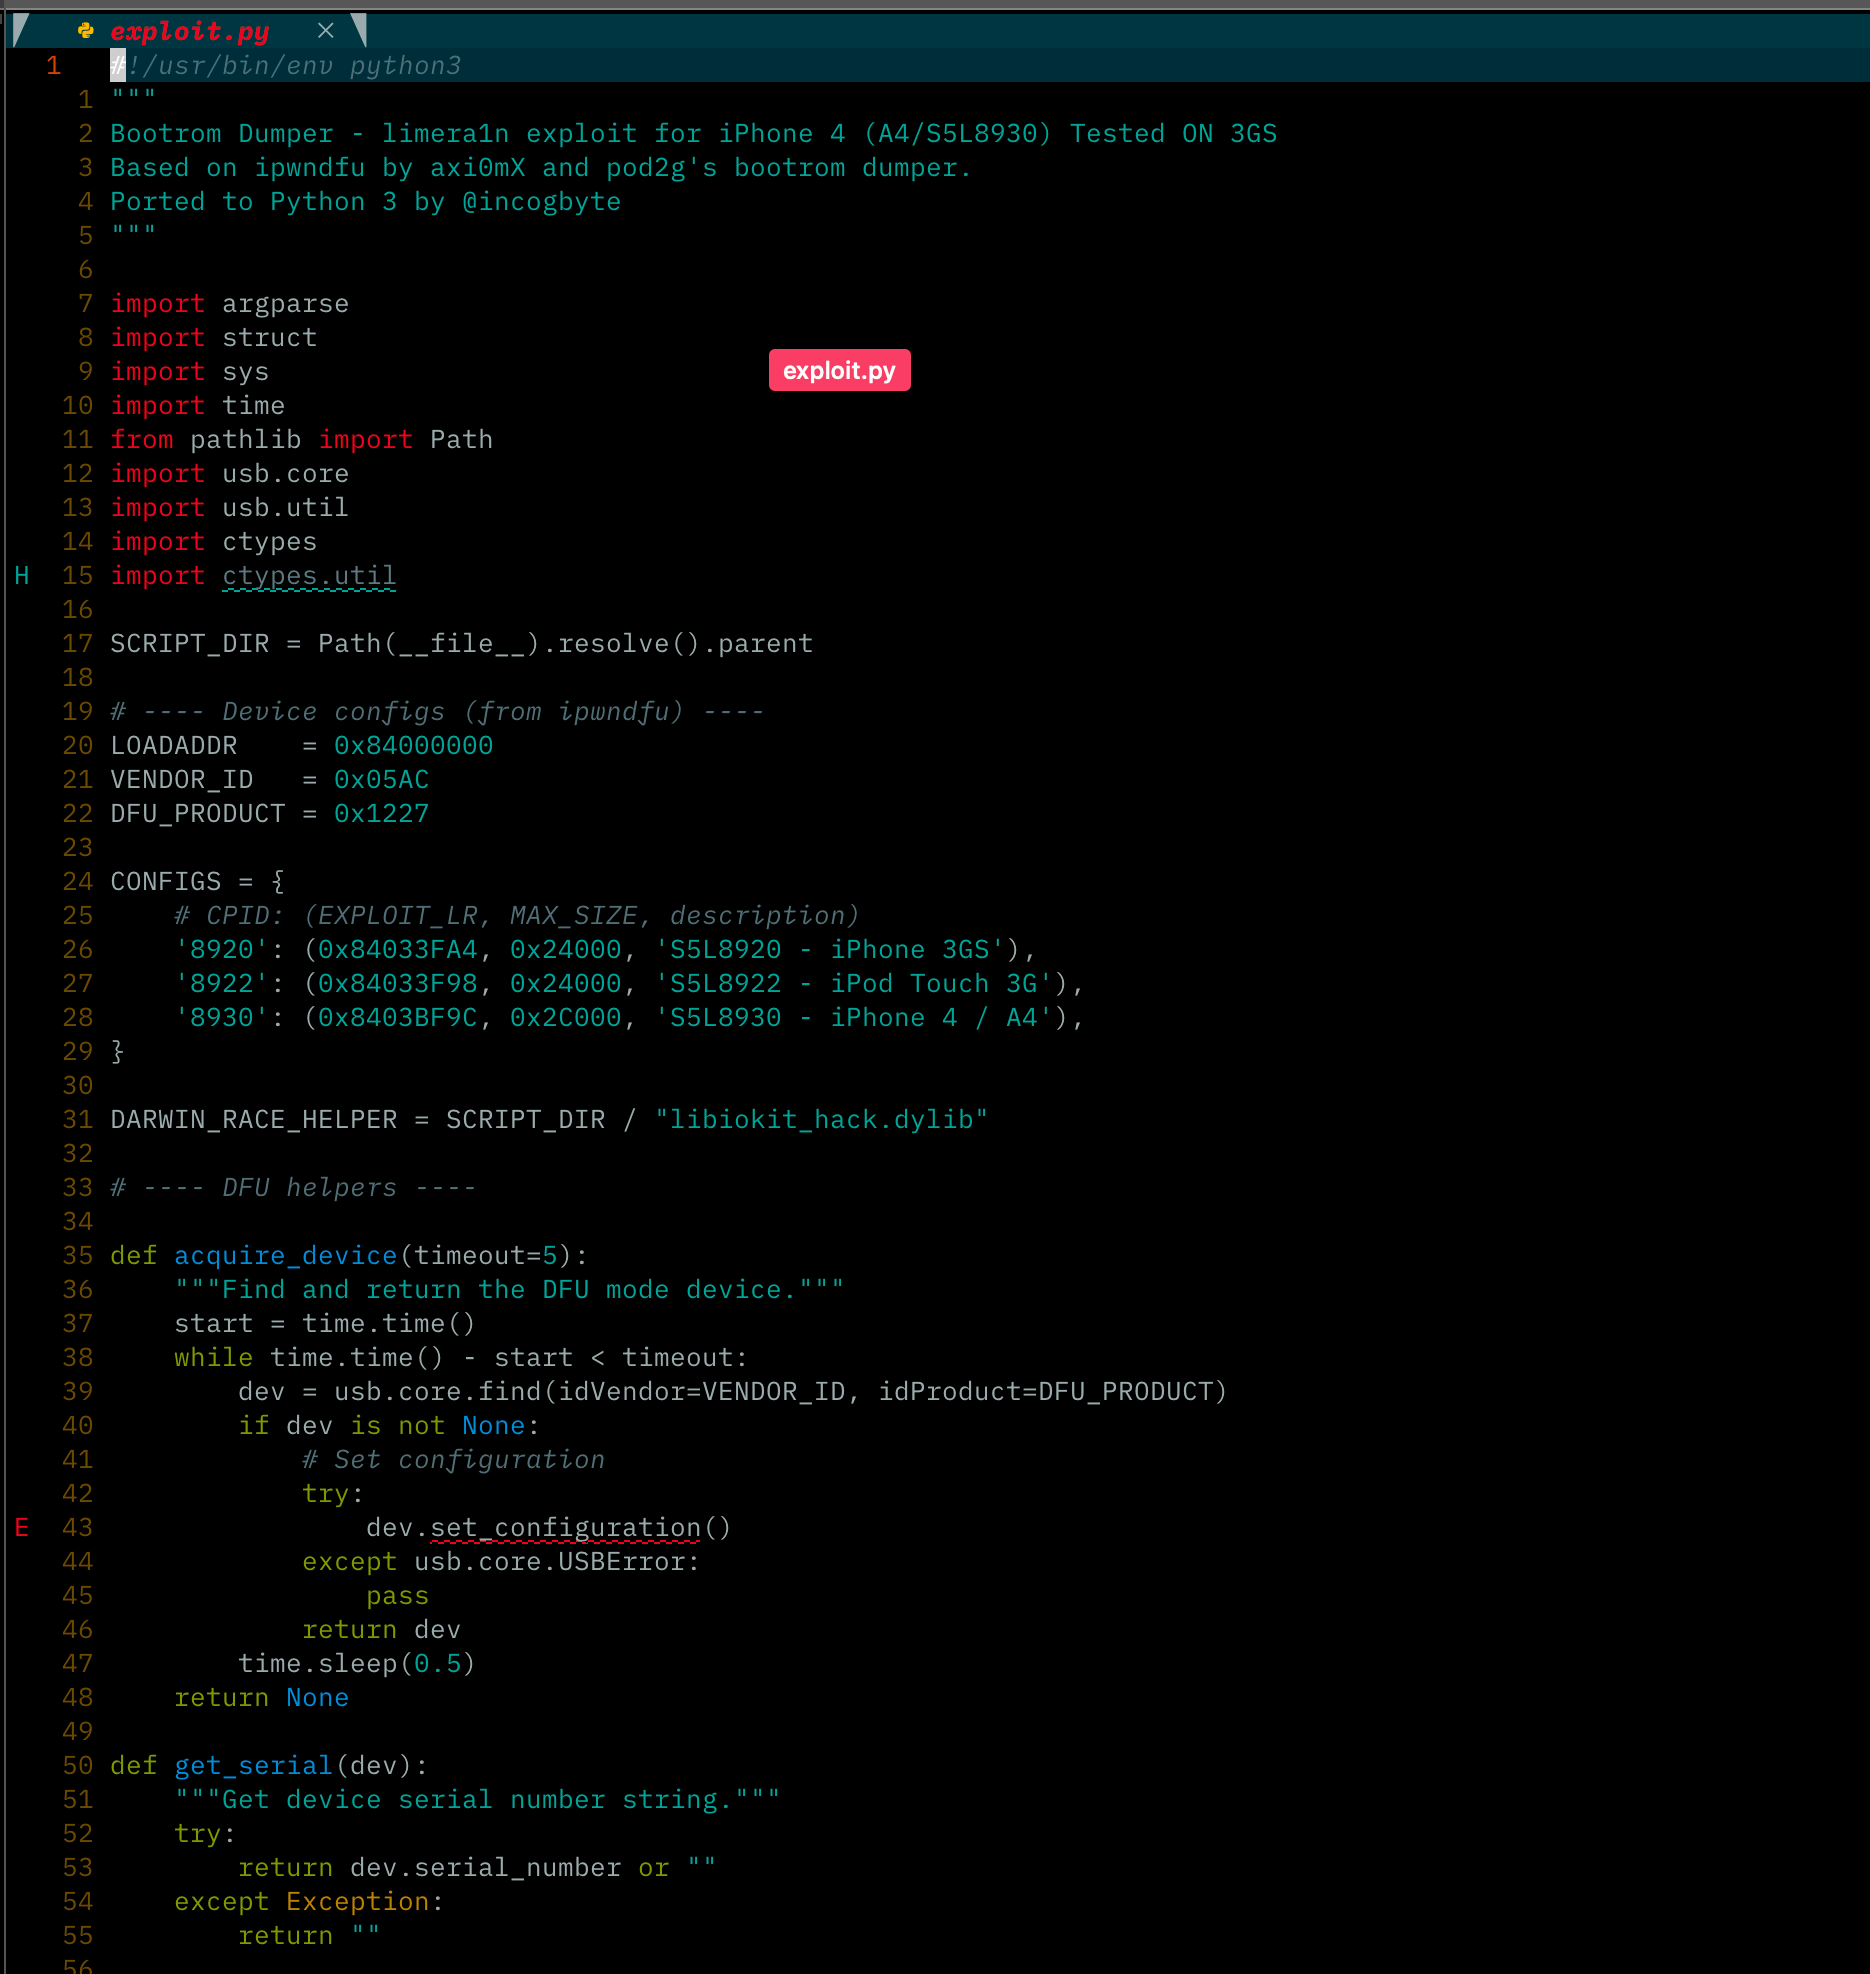Click the value '0x1227' of DFU_PRODUCT
Screen dimensions: 1870x1974
(x=381, y=814)
